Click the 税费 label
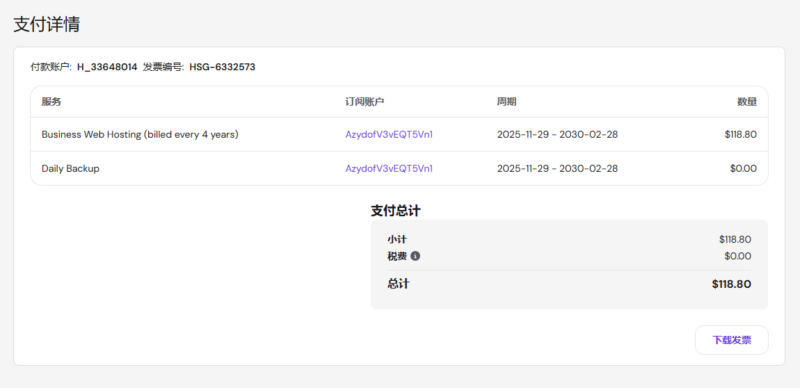The width and height of the screenshot is (800, 388). click(x=397, y=256)
